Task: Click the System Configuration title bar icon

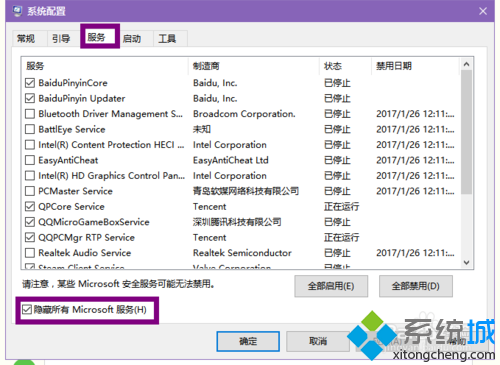Action: 17,11
